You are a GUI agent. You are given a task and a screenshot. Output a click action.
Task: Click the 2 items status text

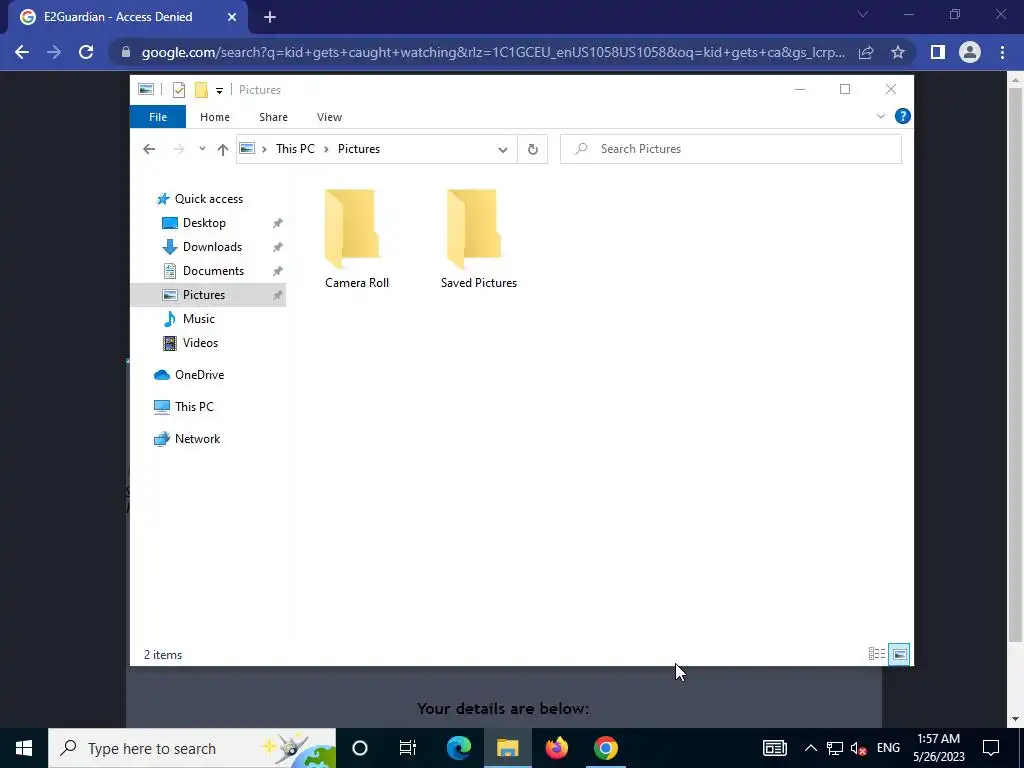tap(163, 655)
